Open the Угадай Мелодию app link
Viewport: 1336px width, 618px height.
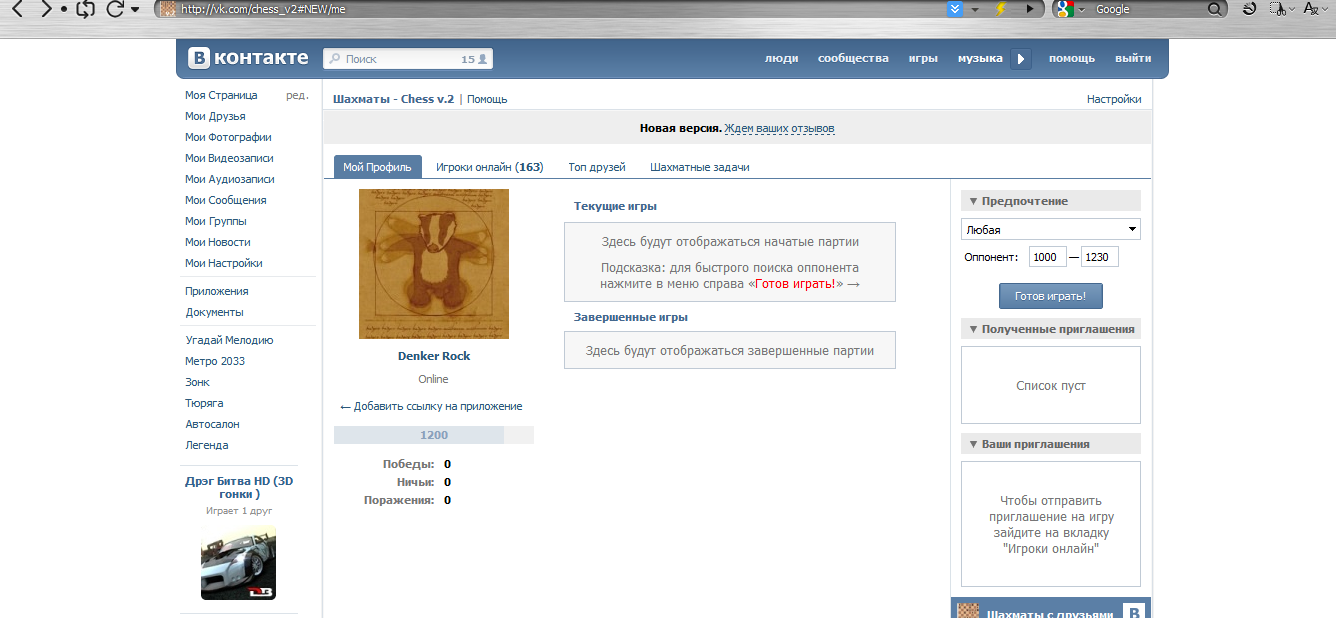coord(229,340)
